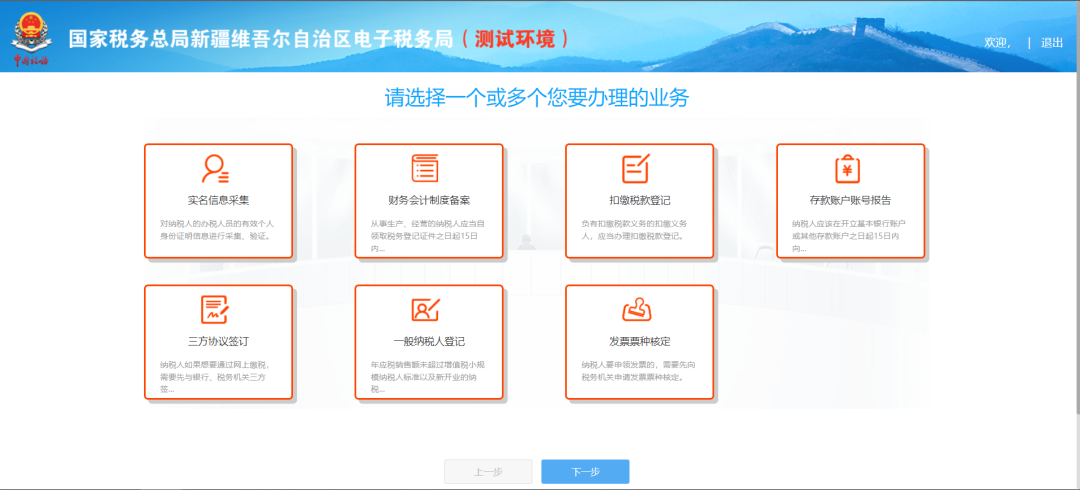The image size is (1080, 490).
Task: Select the 财务会计制度备案 card title
Action: (x=429, y=201)
